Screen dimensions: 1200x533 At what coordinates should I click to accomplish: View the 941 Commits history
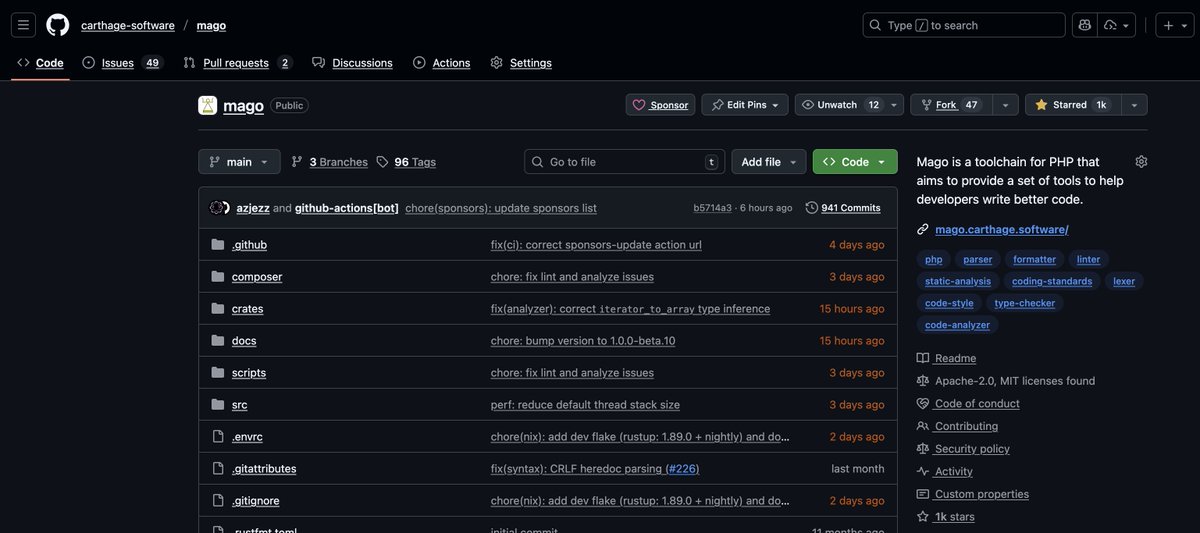click(843, 208)
